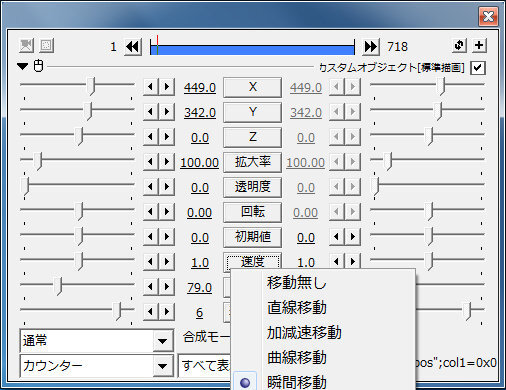Choose 曲線移動 from the popup menu
Image resolution: width=506 pixels, height=390 pixels.
coord(323,358)
